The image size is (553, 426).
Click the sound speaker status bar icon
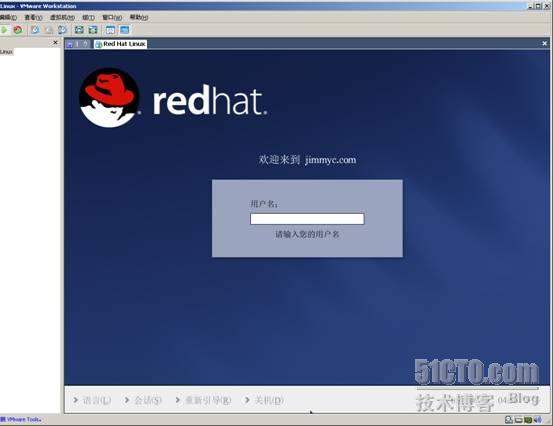coord(538,420)
